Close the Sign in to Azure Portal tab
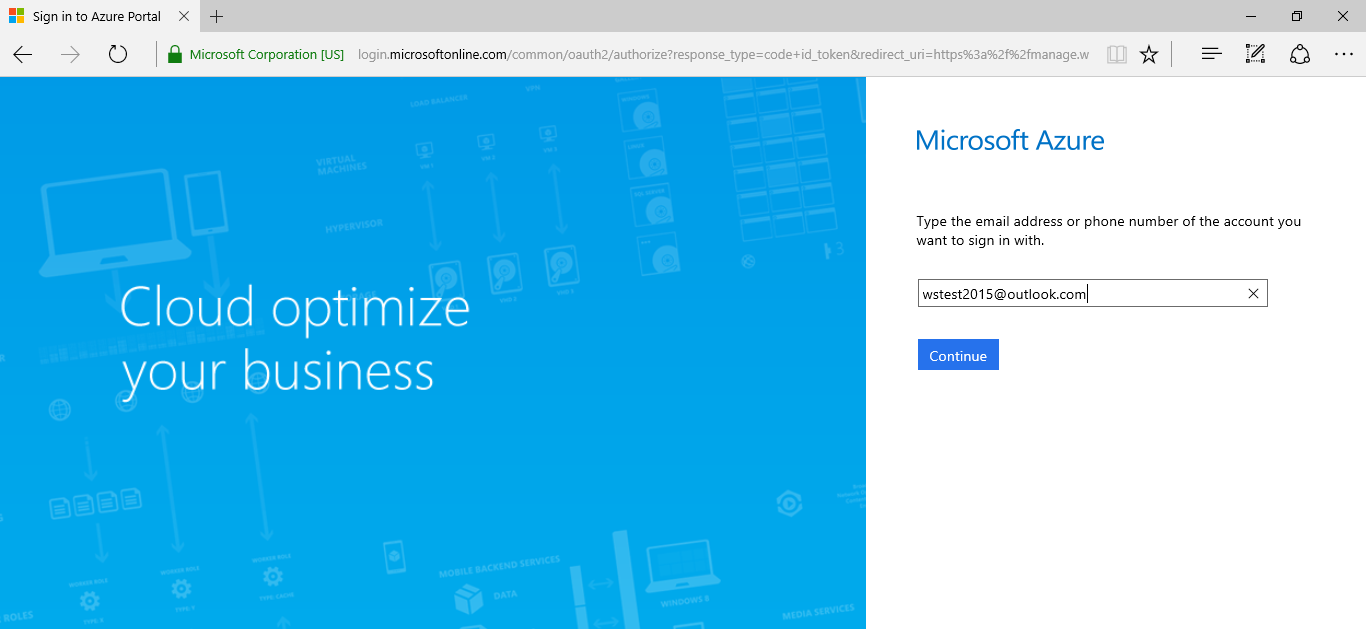This screenshot has height=629, width=1366. [183, 16]
